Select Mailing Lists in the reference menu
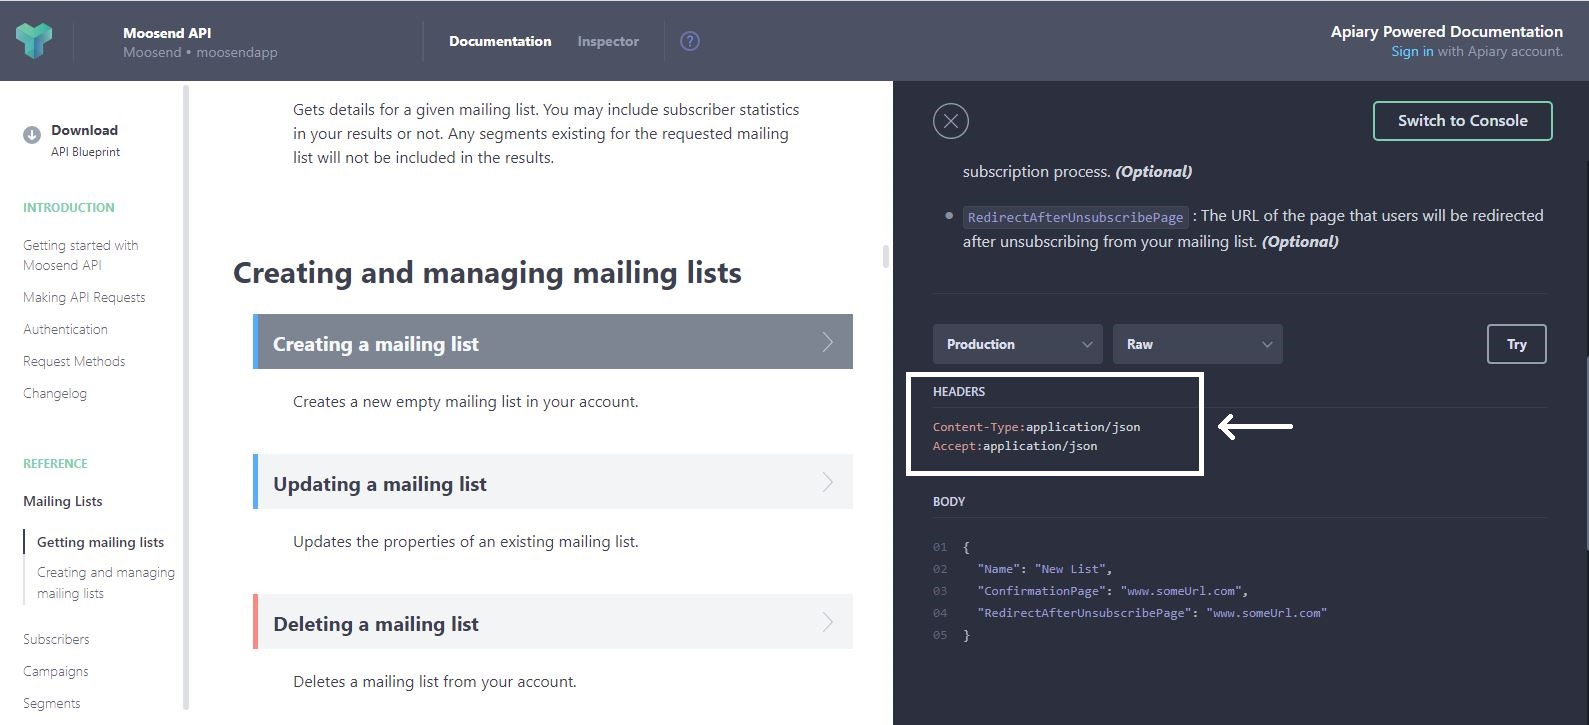The height and width of the screenshot is (725, 1589). [x=63, y=501]
